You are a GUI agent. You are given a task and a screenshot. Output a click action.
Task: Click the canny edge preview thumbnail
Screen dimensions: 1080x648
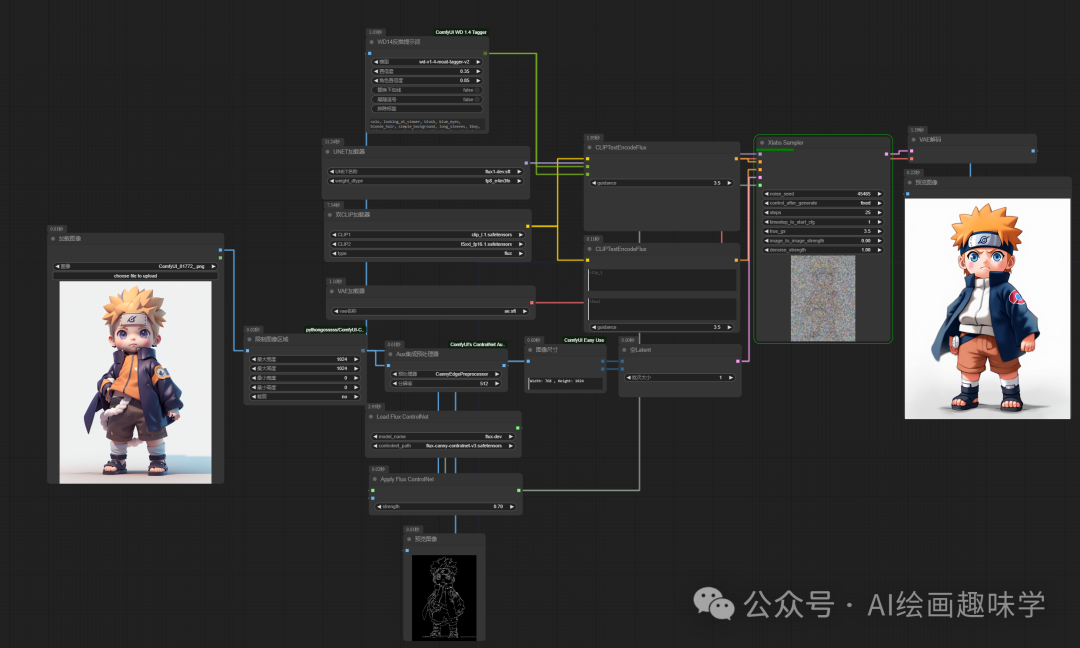tap(444, 597)
